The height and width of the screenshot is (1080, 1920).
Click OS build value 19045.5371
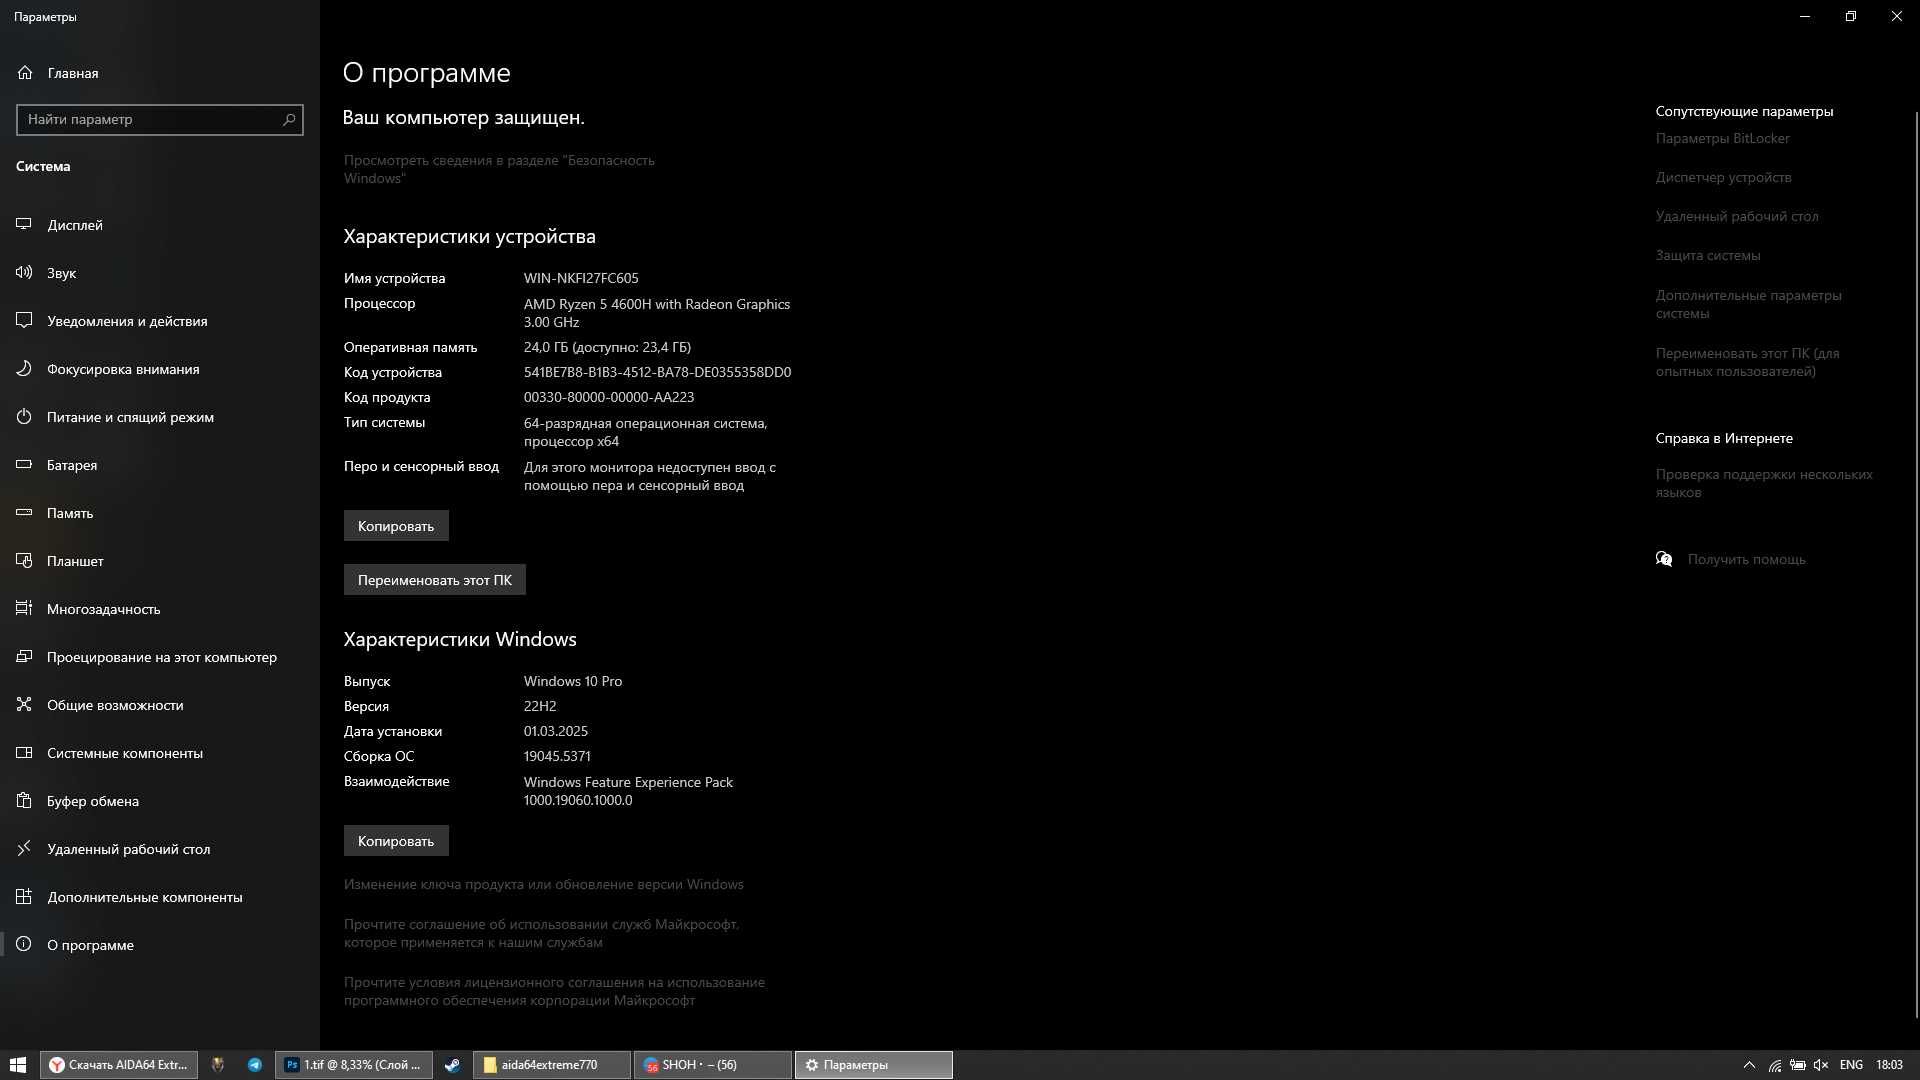click(x=557, y=756)
